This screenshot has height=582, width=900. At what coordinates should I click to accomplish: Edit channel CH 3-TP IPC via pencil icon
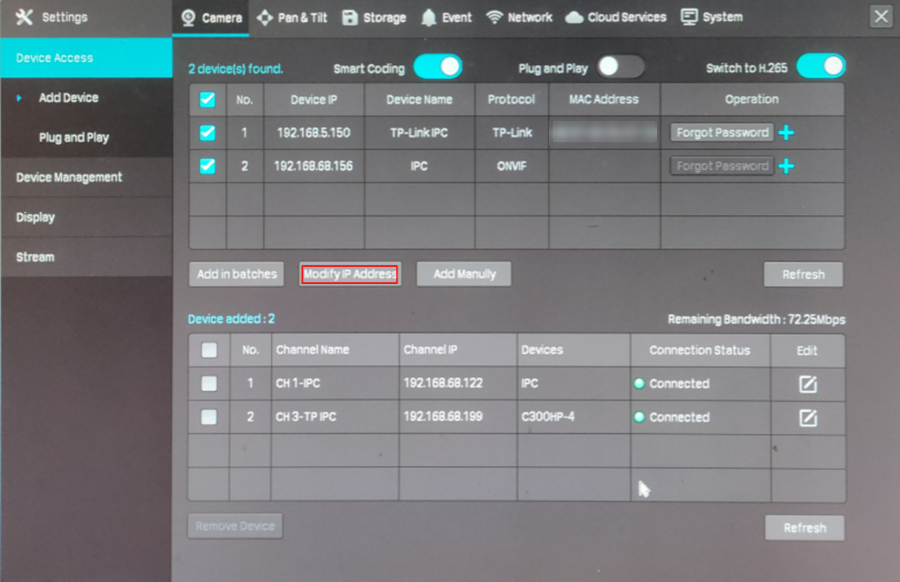808,417
